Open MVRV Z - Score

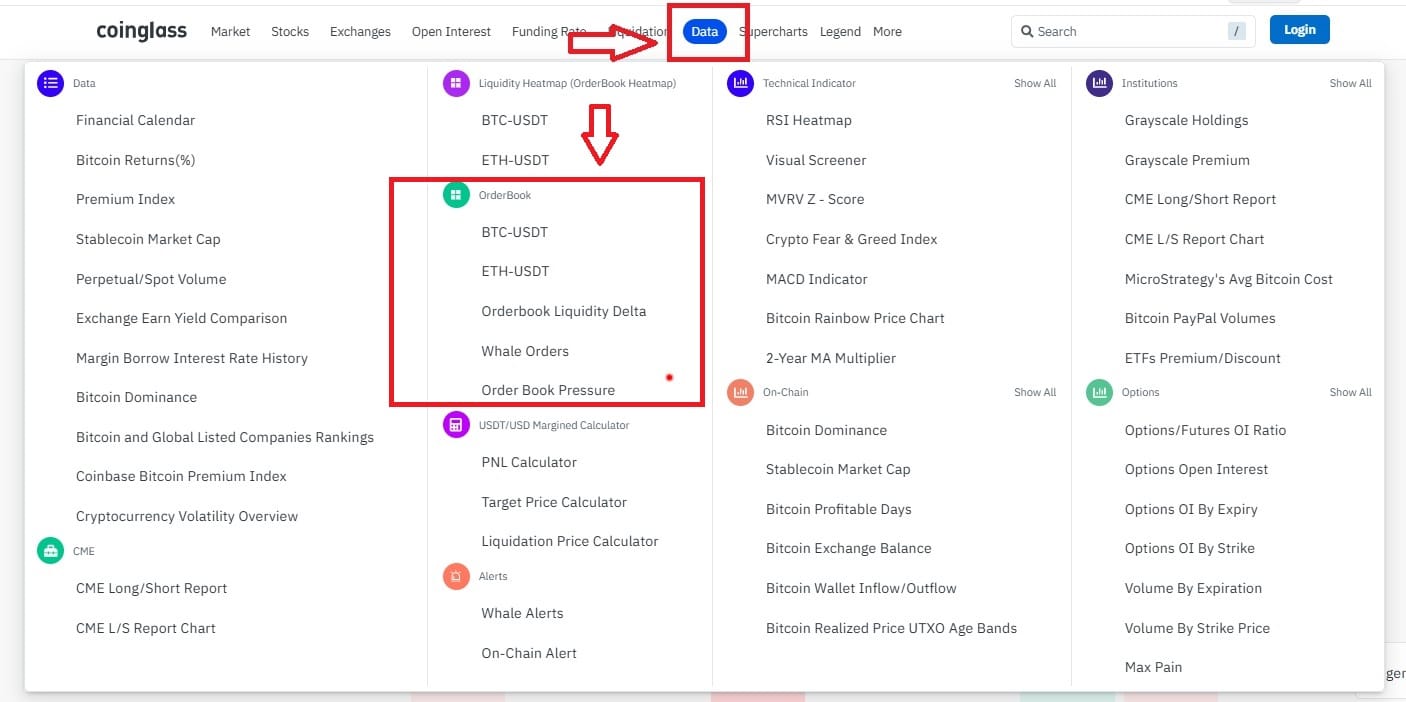pos(815,199)
